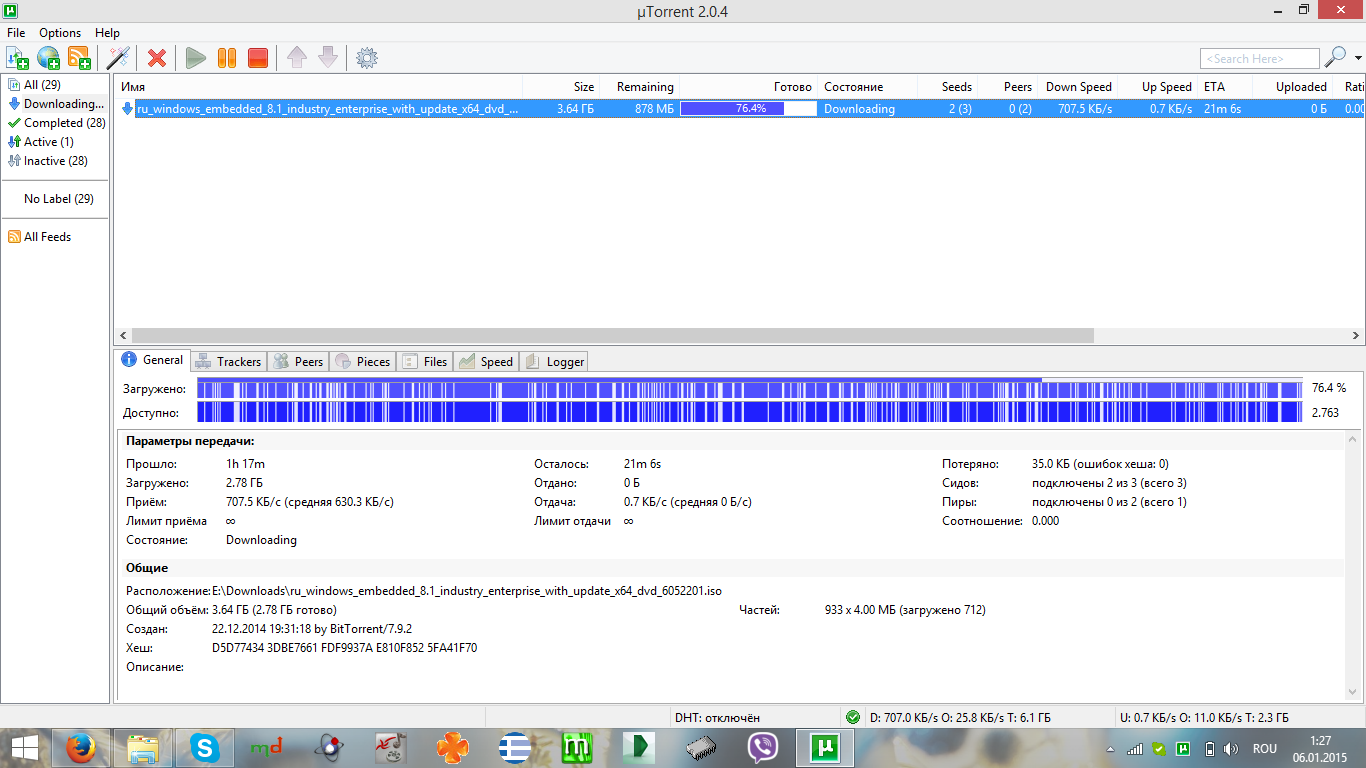Select Downloading category in the sidebar
The image size is (1366, 768).
coord(55,104)
